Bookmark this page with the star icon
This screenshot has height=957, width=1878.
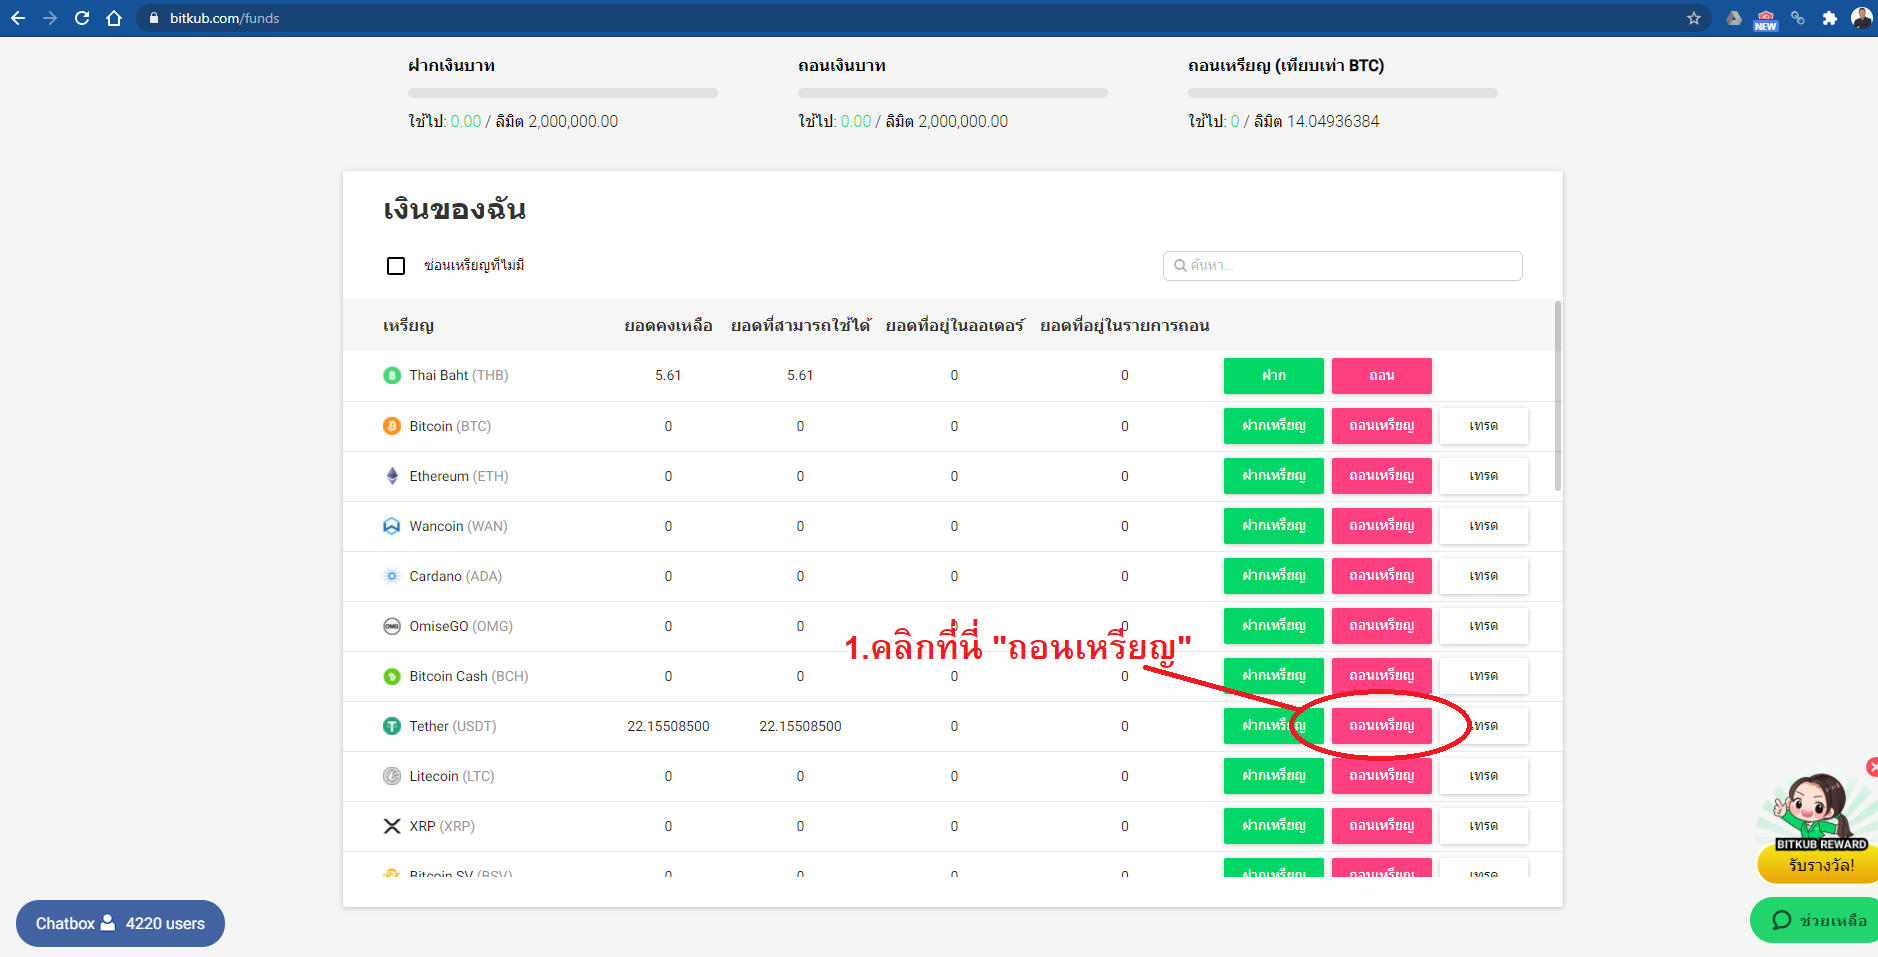(x=1694, y=18)
